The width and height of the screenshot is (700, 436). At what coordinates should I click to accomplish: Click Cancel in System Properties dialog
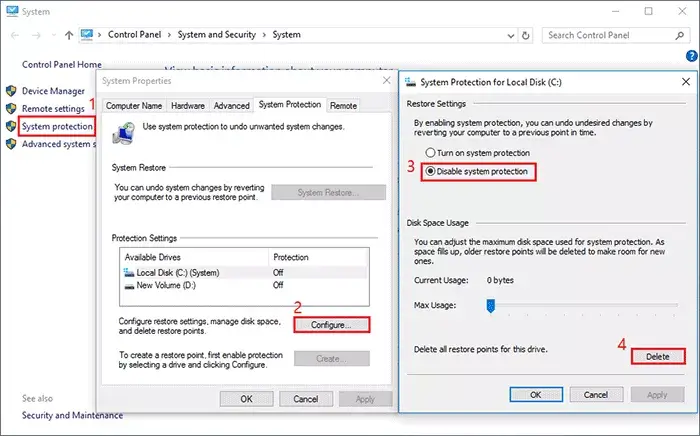point(306,399)
